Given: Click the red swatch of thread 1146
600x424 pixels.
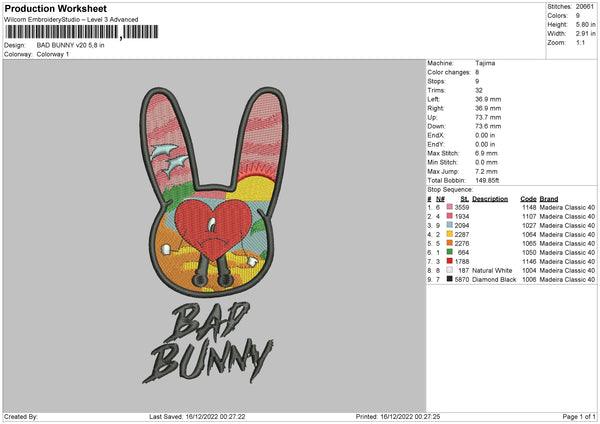Looking at the screenshot, I should (449, 261).
